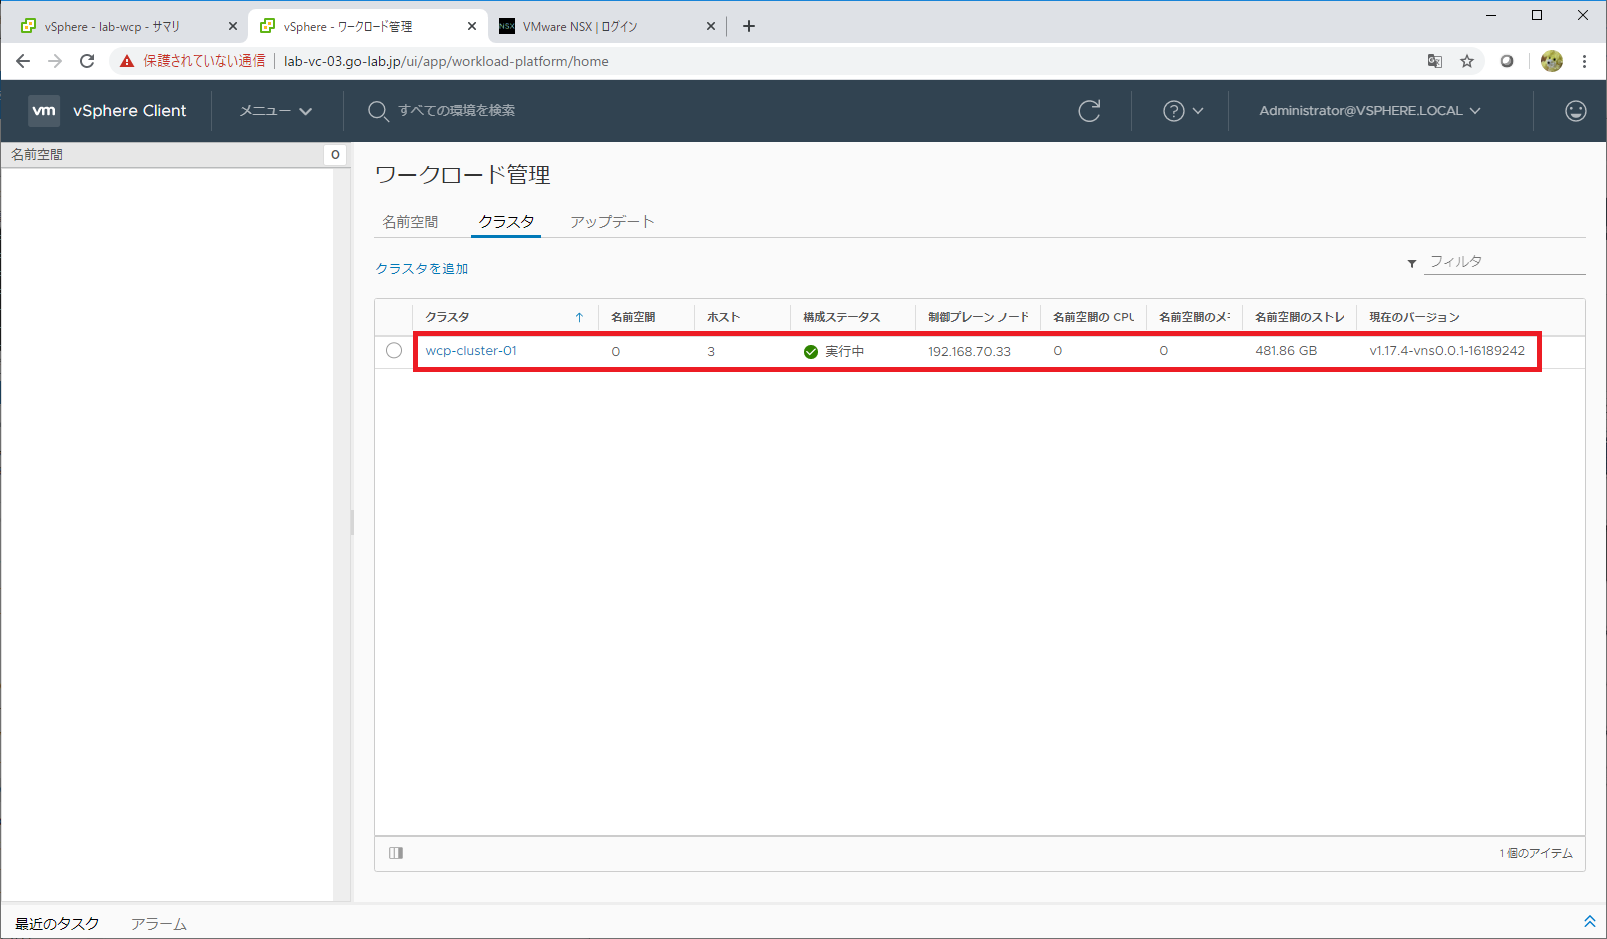Click the search magnifier icon
1607x939 pixels.
coord(377,111)
